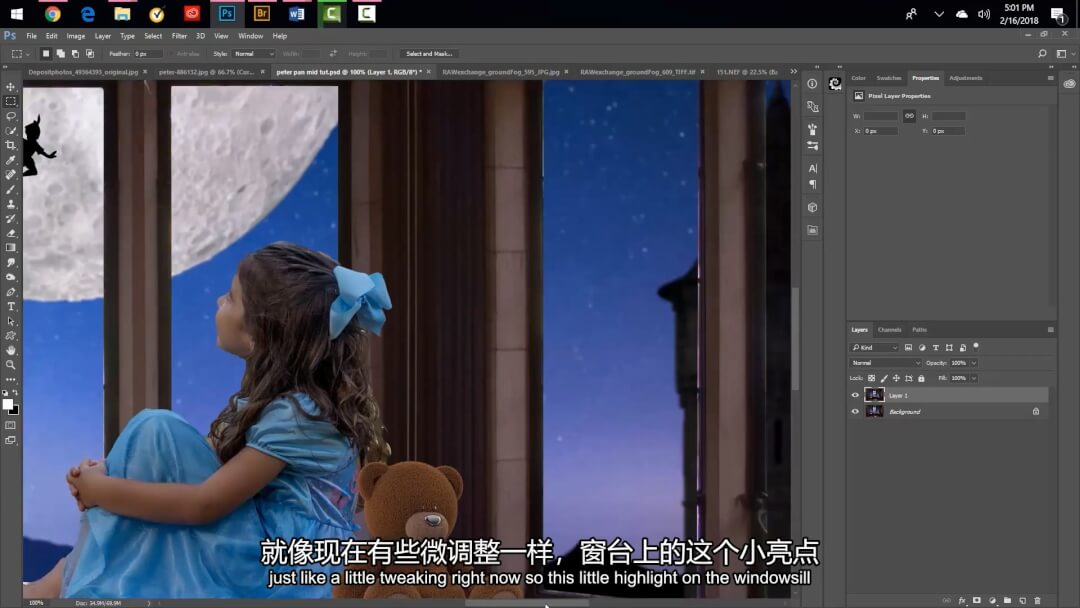This screenshot has width=1080, height=608.
Task: Select the History Brush tool
Action: [11, 219]
